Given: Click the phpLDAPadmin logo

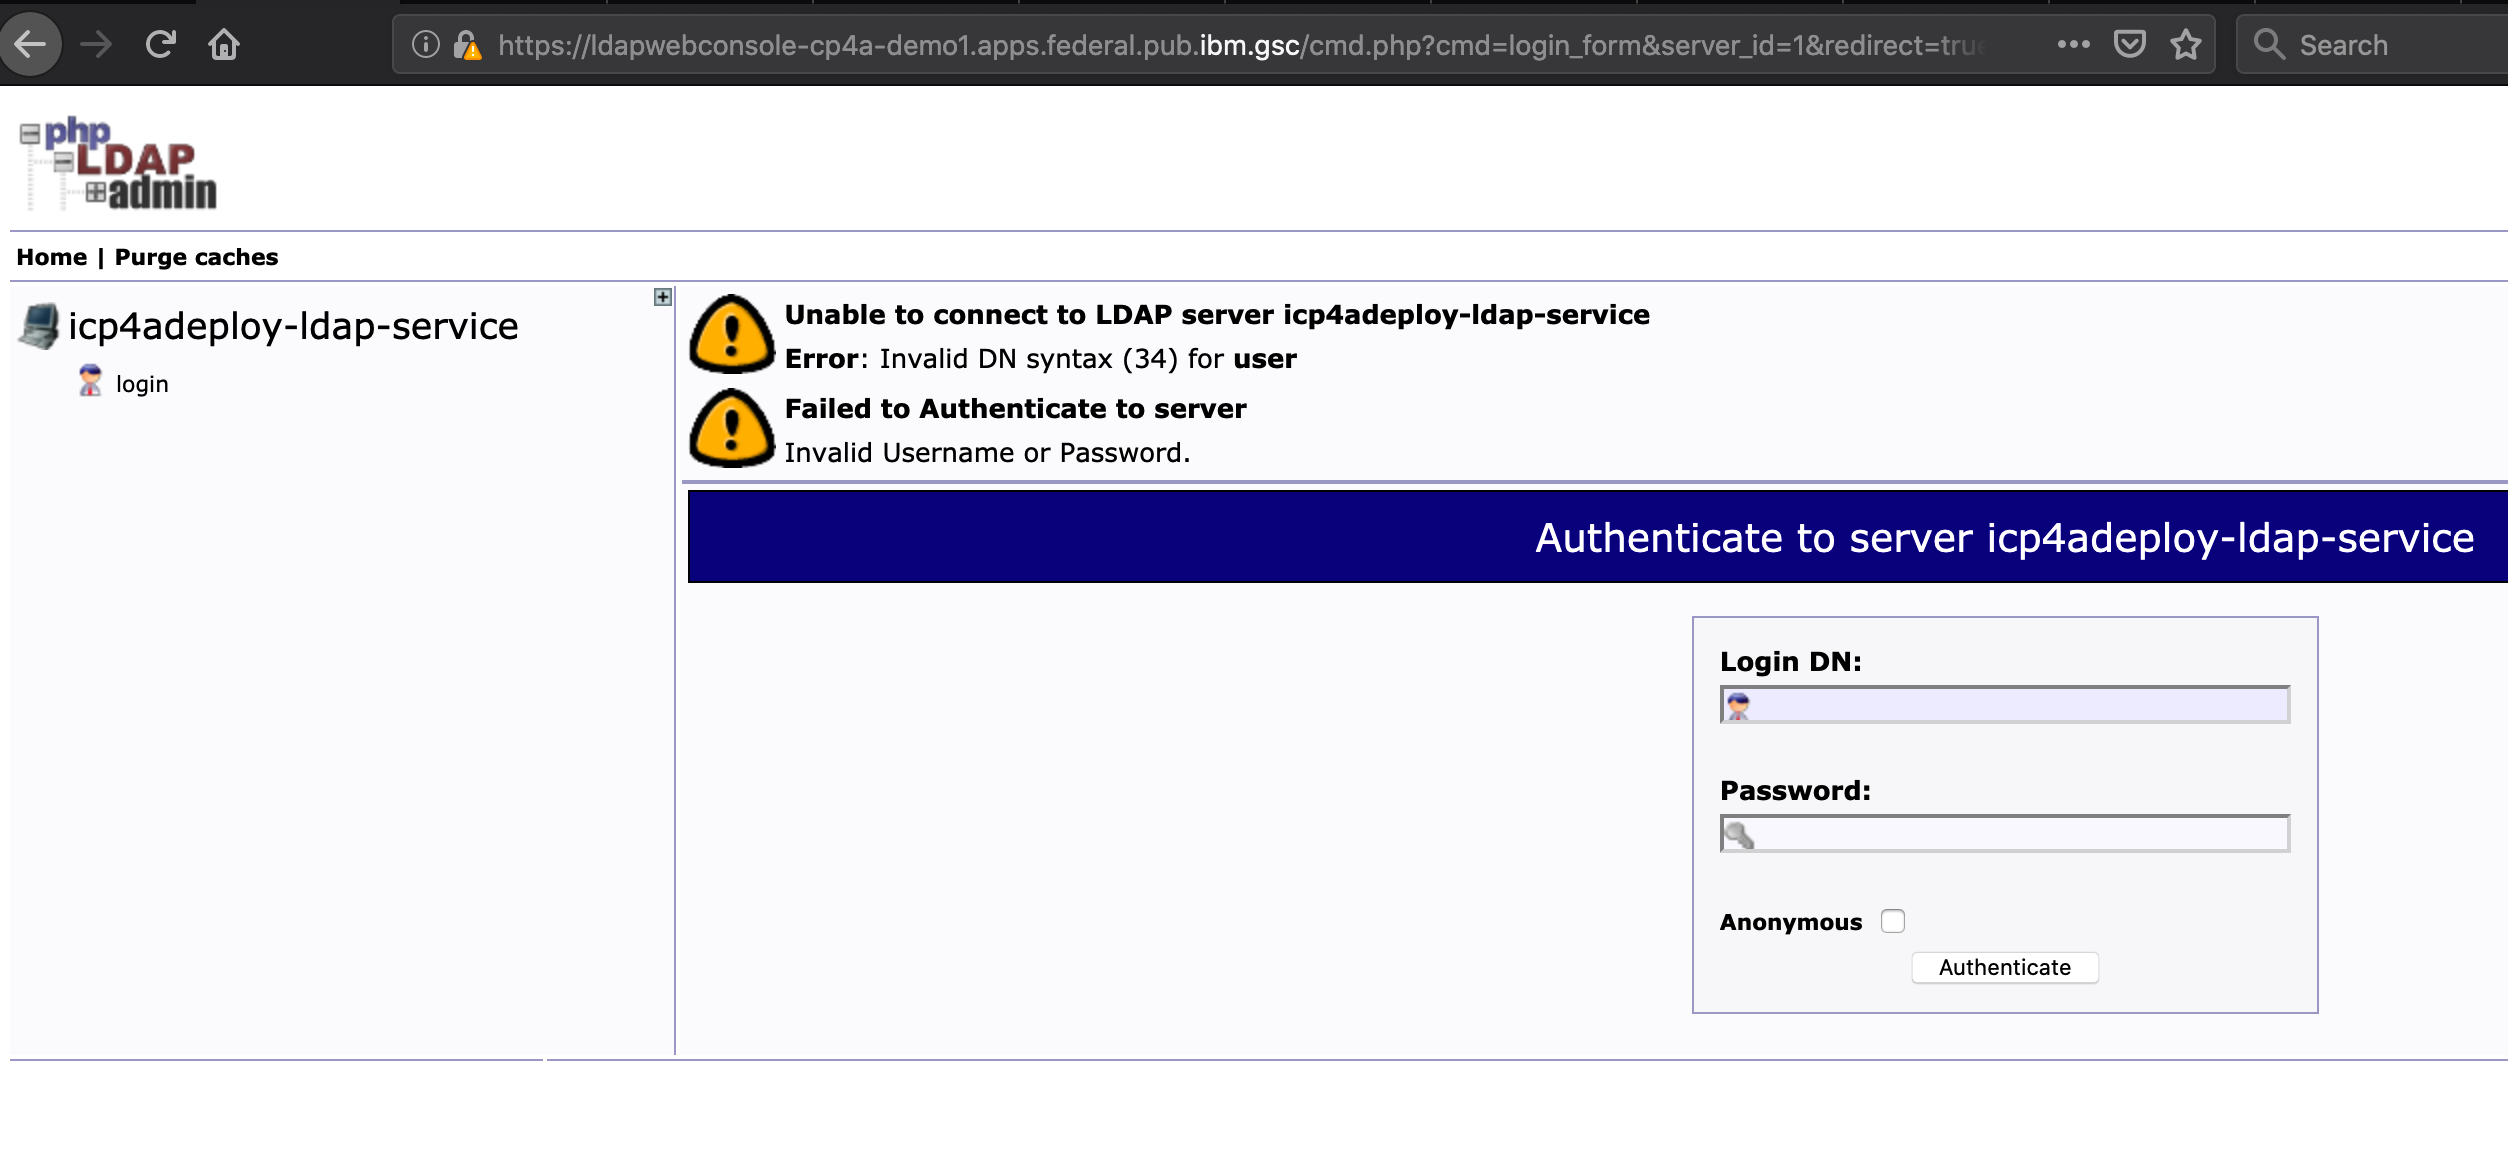Looking at the screenshot, I should click(x=118, y=163).
